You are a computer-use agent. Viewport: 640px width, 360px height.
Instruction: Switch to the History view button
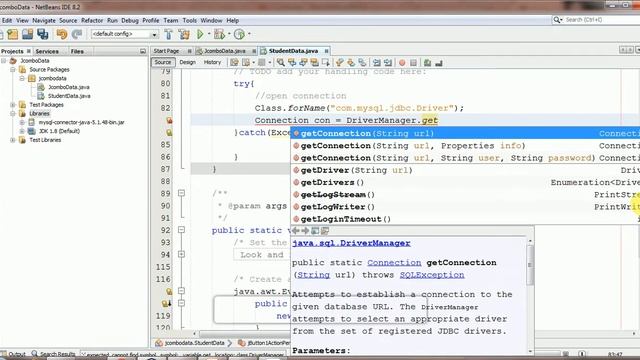click(212, 62)
